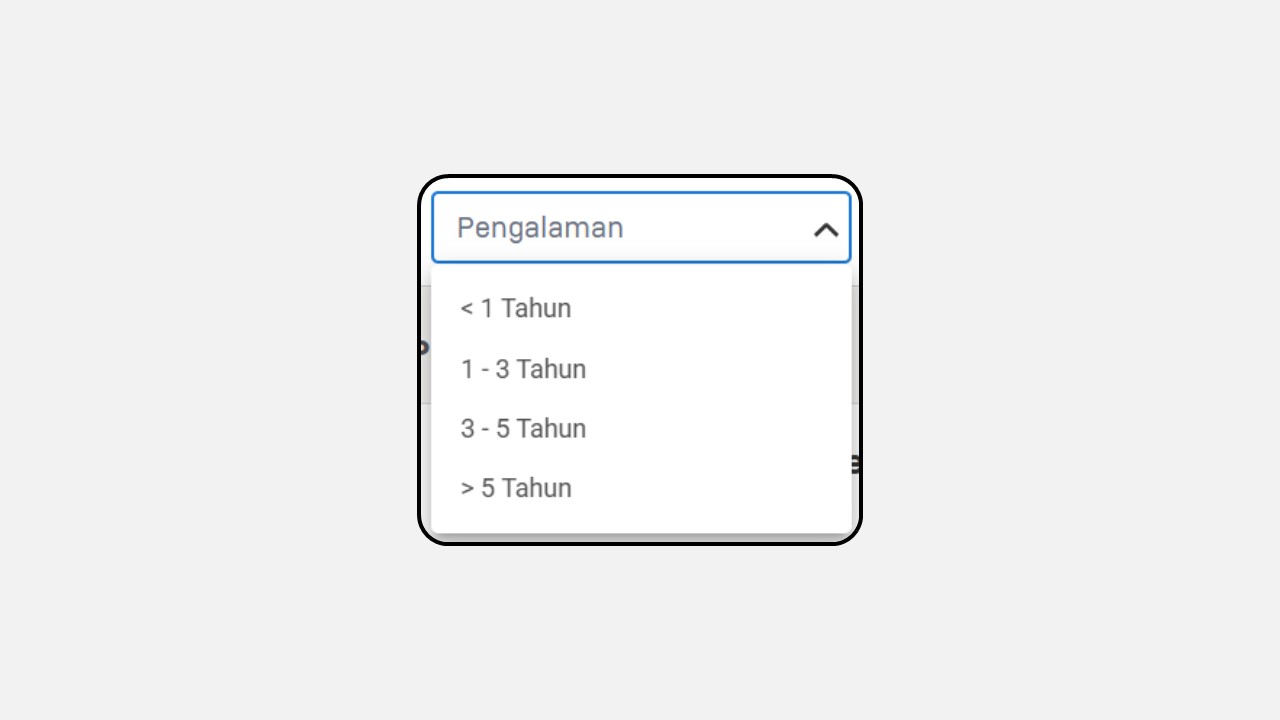Select three-to-five years experience entry
Image resolution: width=1280 pixels, height=720 pixels.
point(641,429)
